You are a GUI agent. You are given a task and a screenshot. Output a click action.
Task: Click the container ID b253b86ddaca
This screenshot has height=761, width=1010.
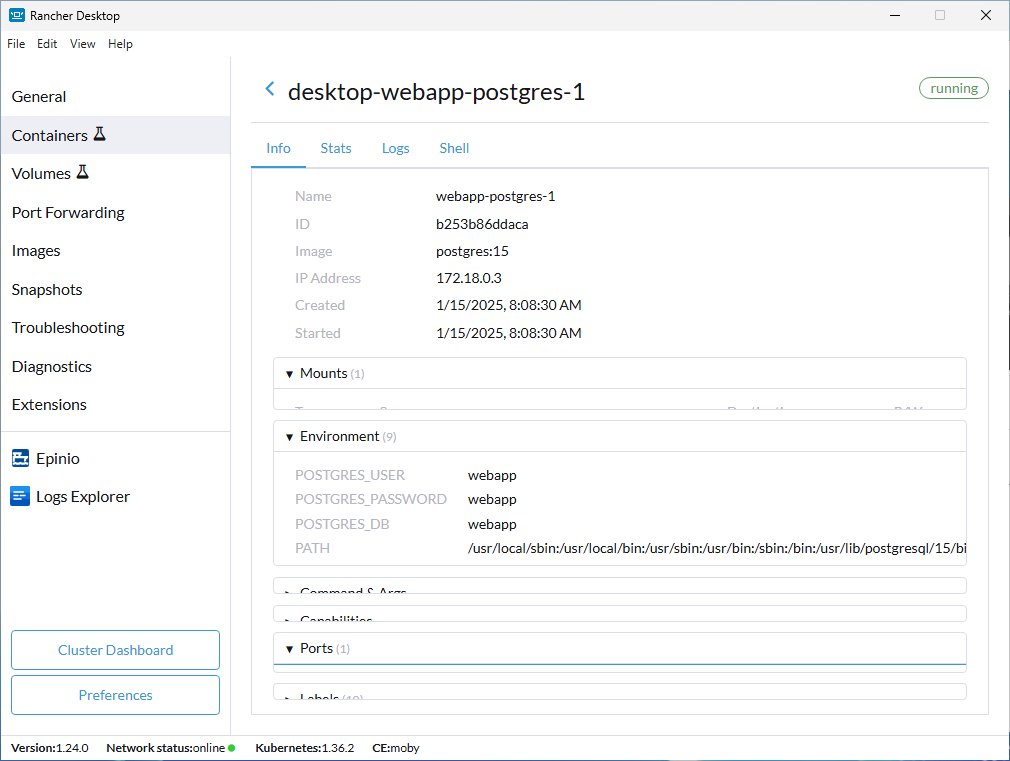(482, 224)
